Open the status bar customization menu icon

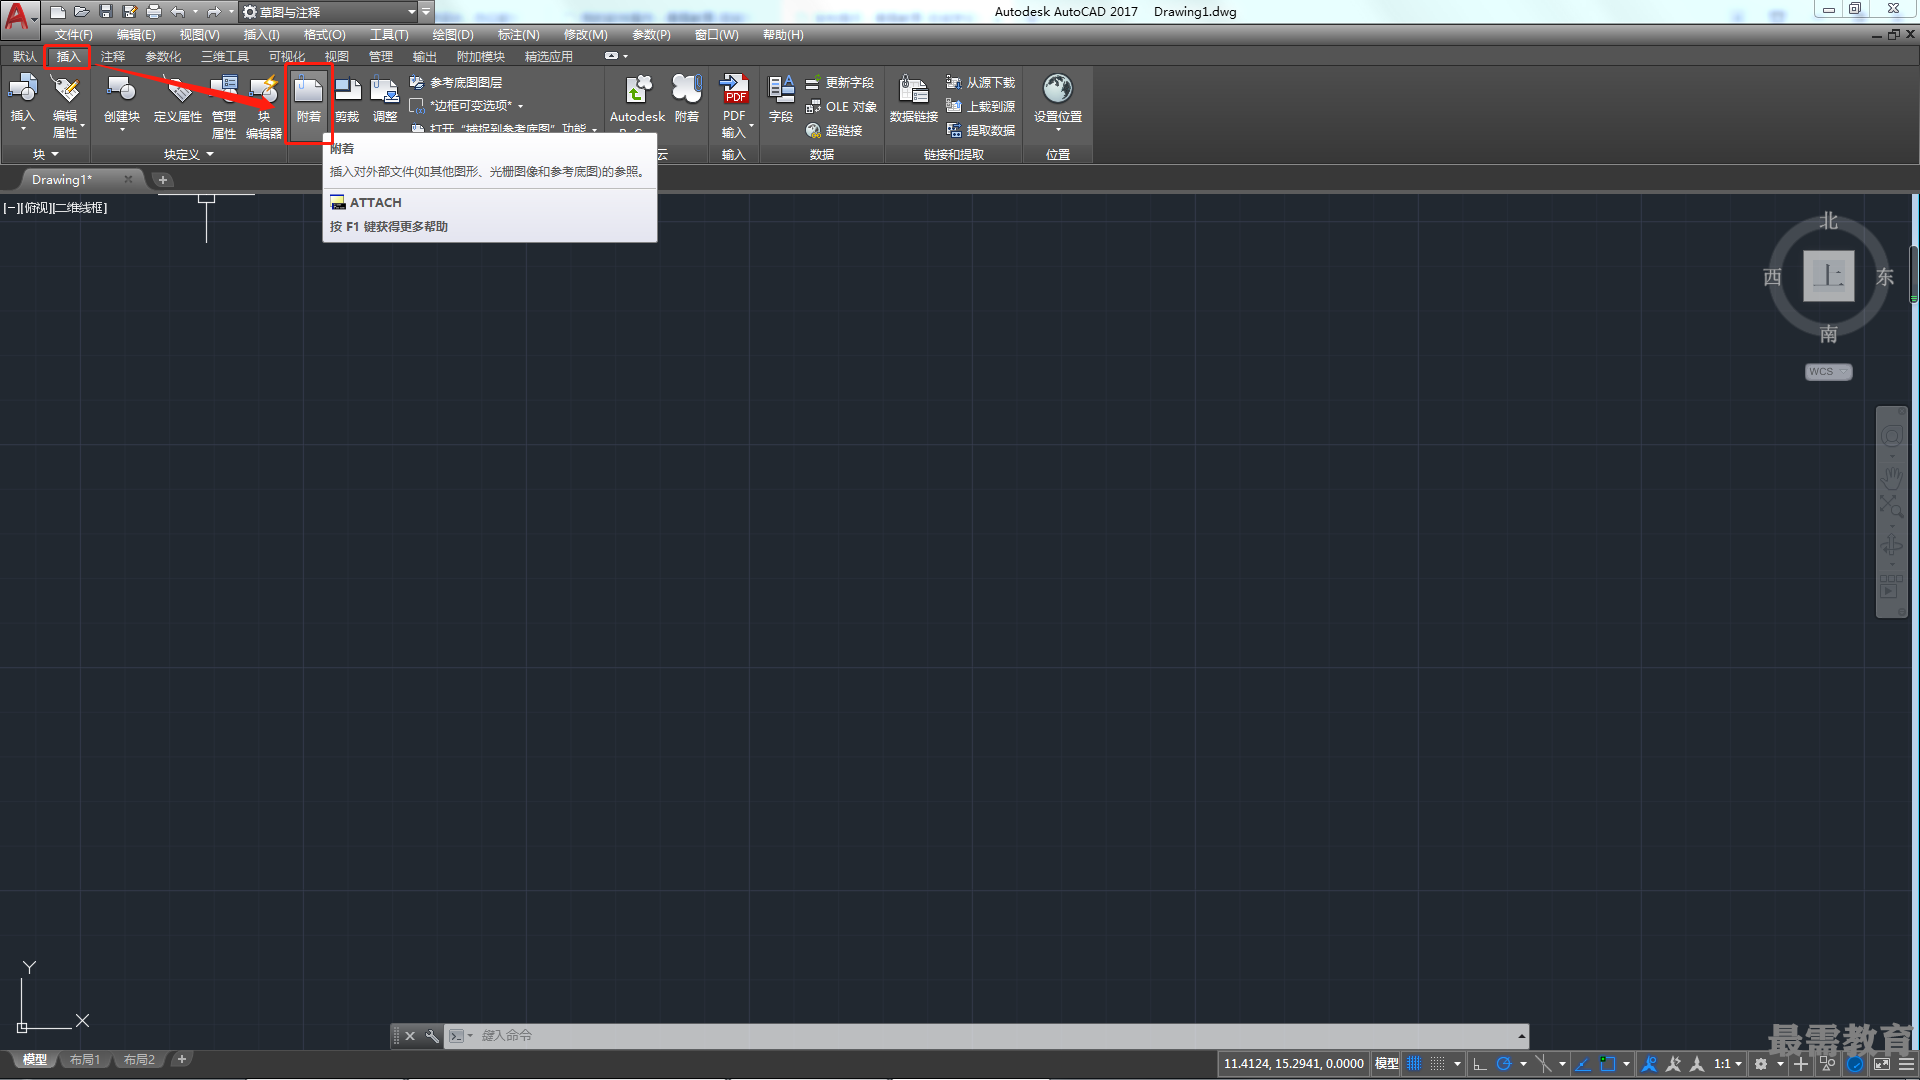pos(1907,1064)
